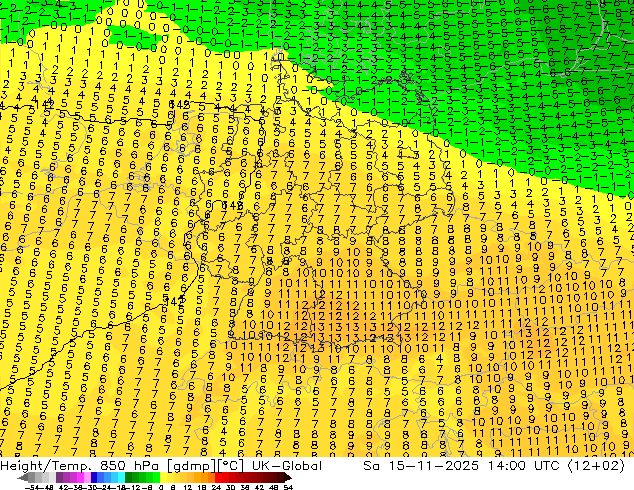Screen dimensions: 634x490
Task: Click the 'Height/Temp. 850 hPa' chart title
Action: coord(81,466)
